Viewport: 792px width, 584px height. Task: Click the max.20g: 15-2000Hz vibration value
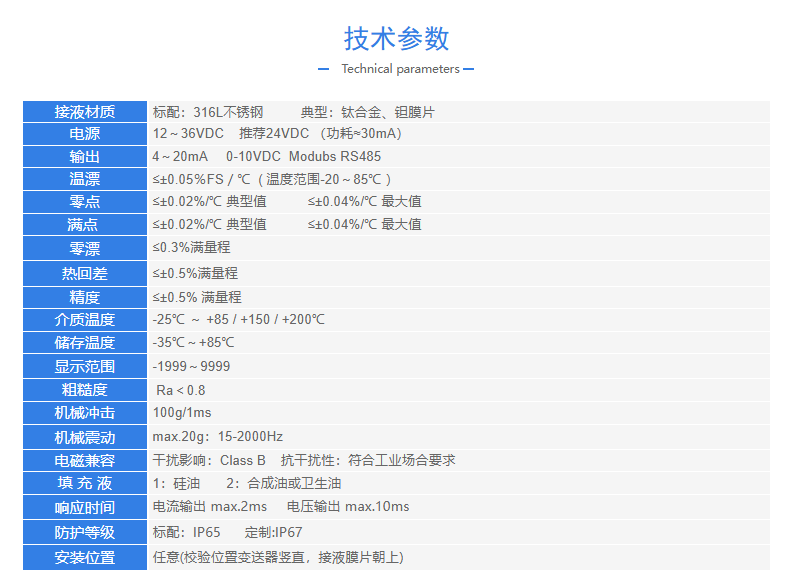click(x=217, y=437)
